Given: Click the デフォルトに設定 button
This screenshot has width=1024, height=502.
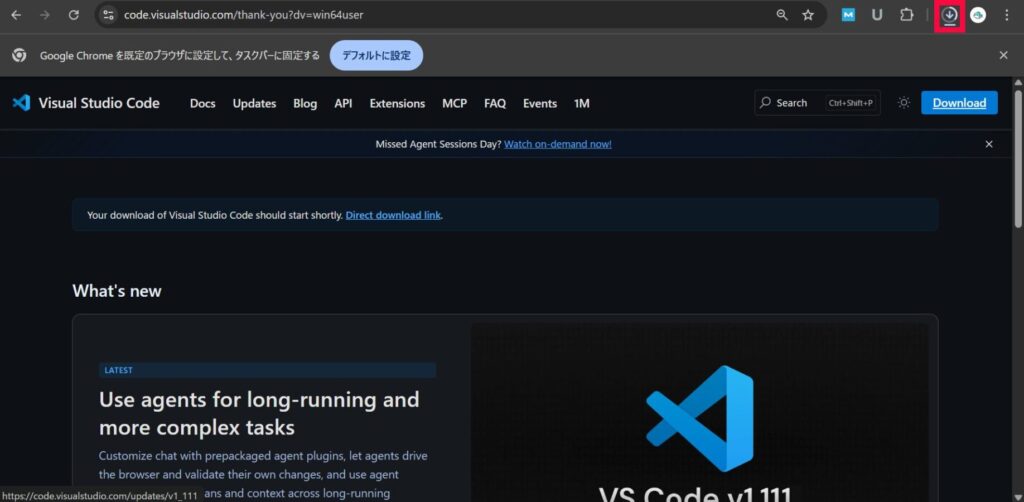Looking at the screenshot, I should (x=376, y=55).
